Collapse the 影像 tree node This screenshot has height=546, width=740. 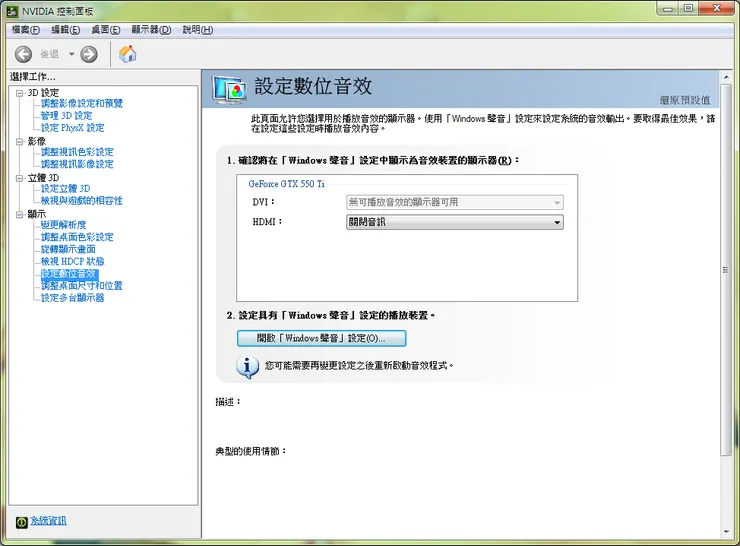coord(19,142)
